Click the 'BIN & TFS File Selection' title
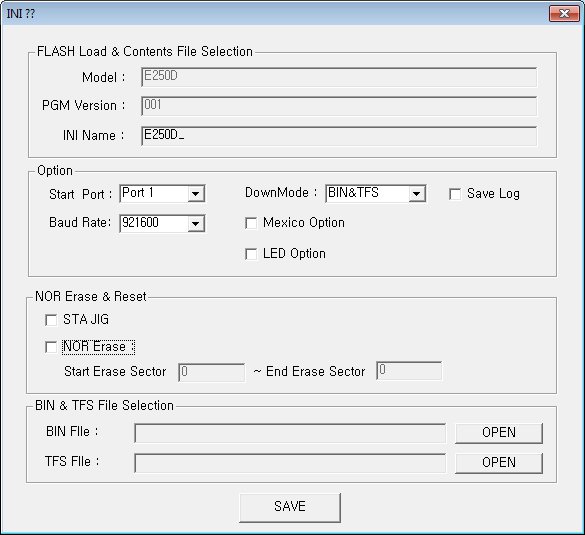Screen dimensions: 585x535 click(104, 406)
